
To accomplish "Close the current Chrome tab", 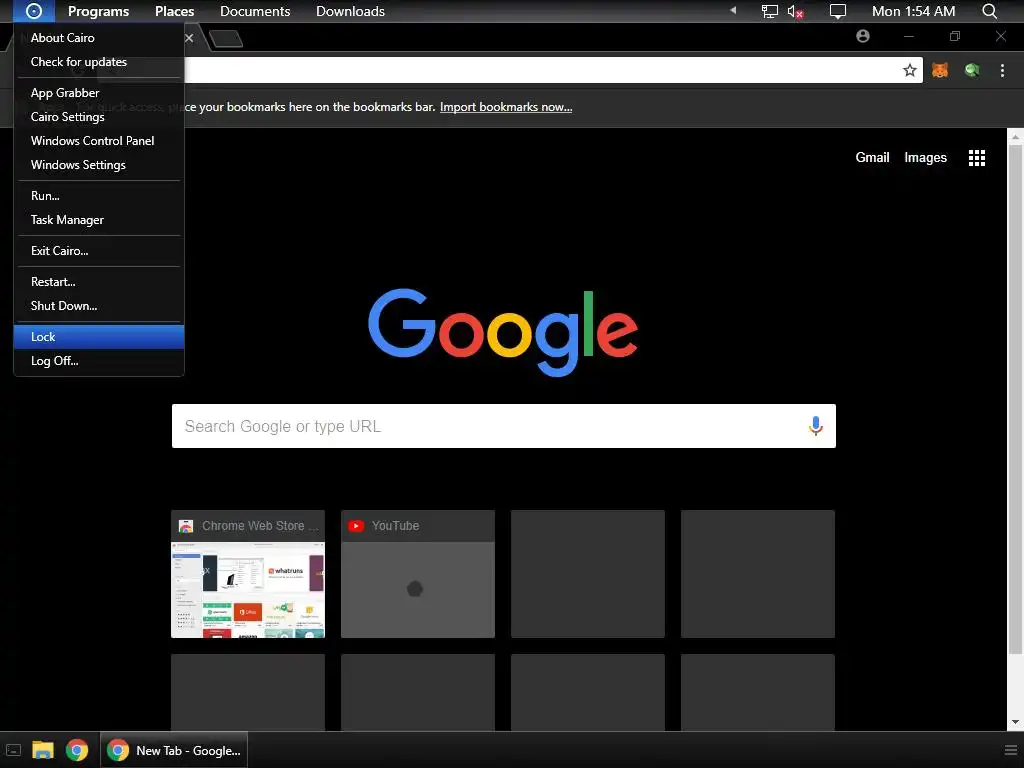I will click(x=189, y=38).
